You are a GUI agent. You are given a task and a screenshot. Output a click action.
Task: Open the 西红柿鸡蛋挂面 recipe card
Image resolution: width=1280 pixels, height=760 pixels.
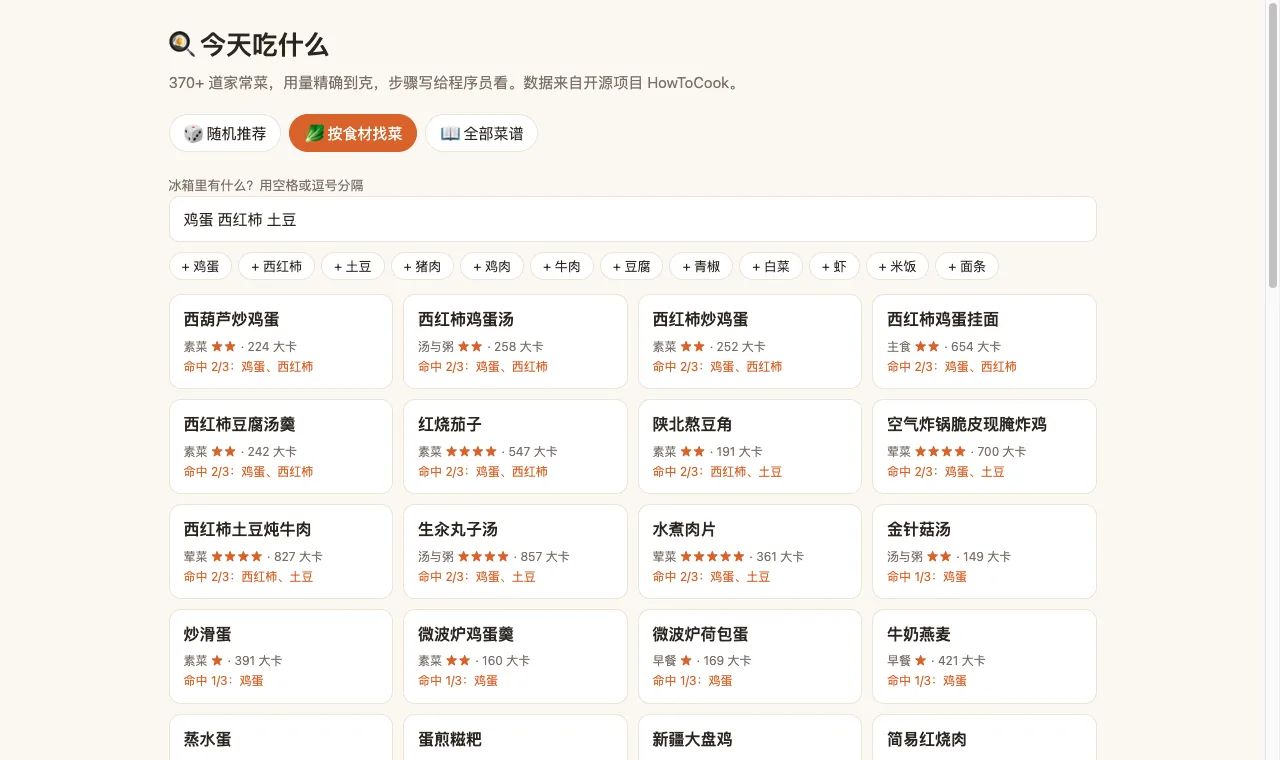(984, 341)
